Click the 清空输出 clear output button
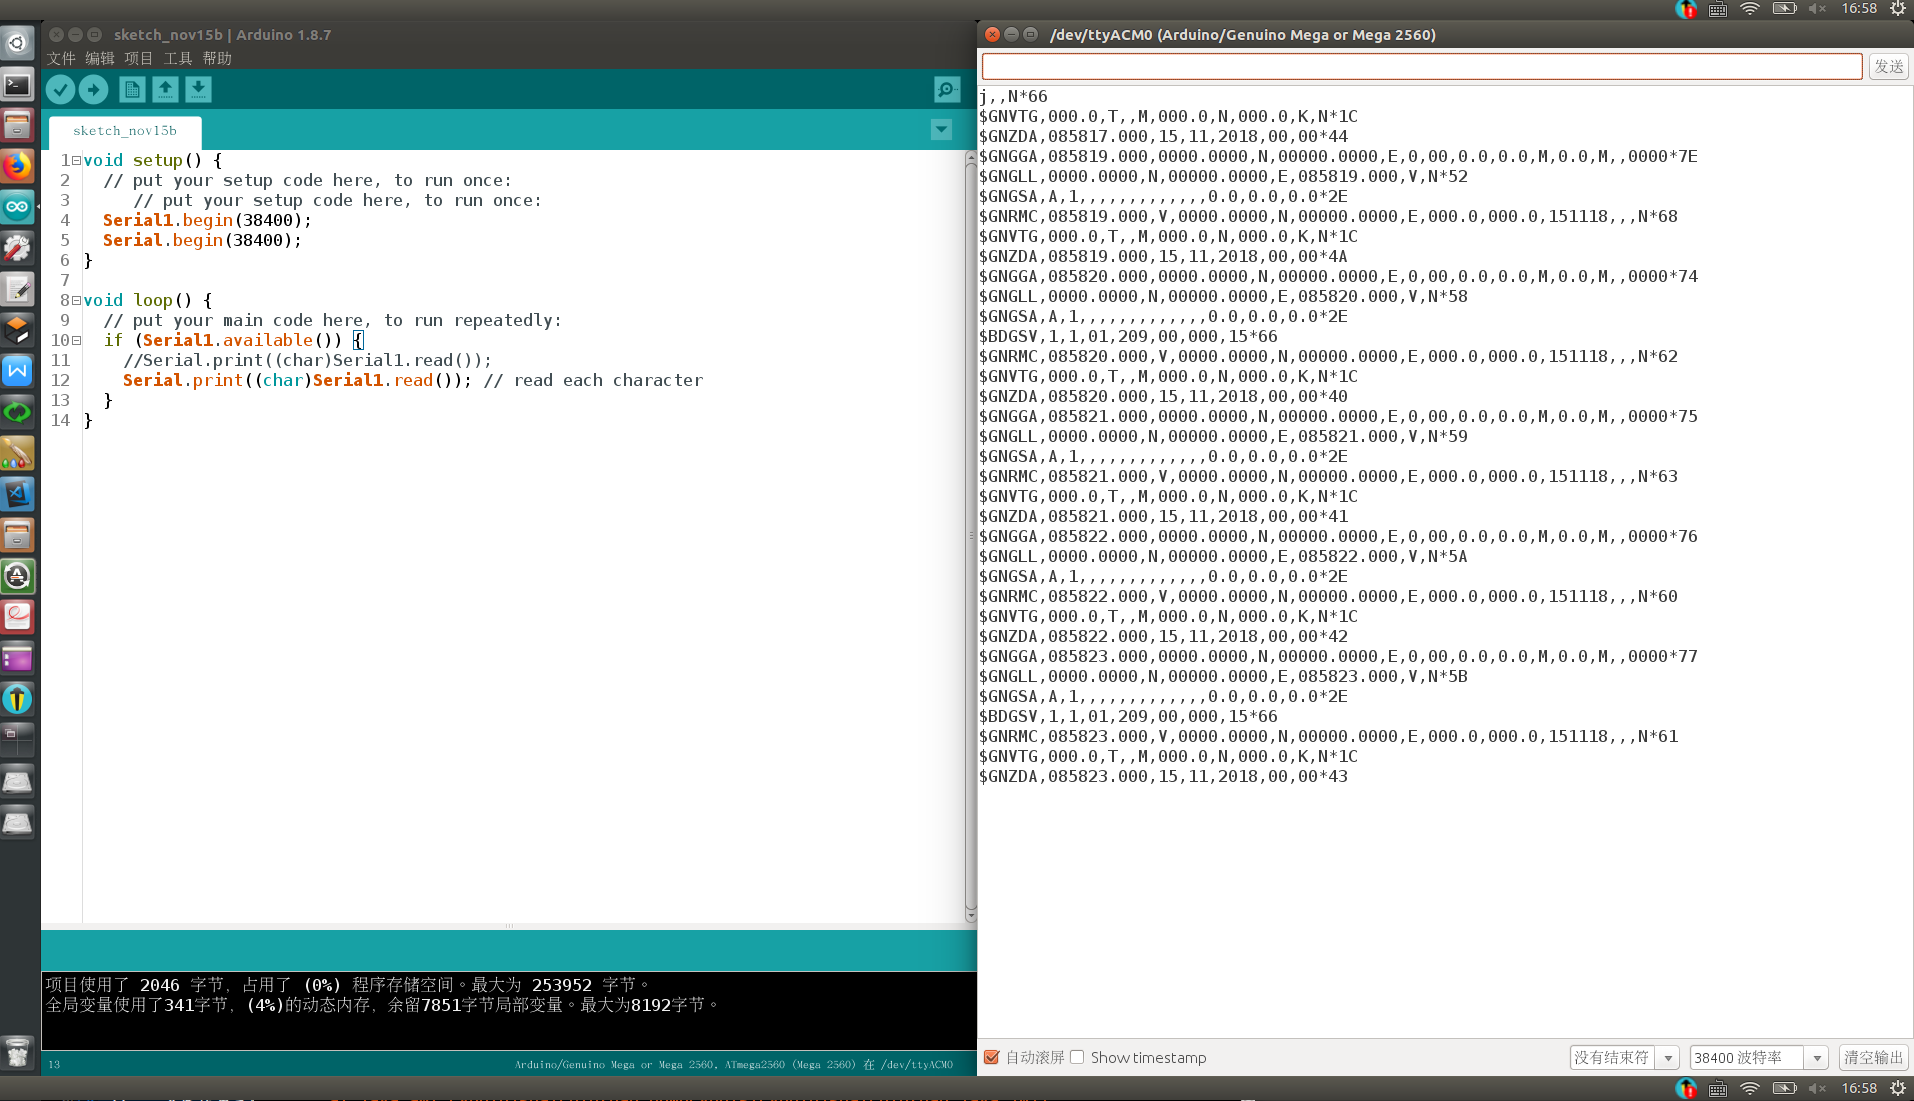Image resolution: width=1914 pixels, height=1101 pixels. coord(1874,1057)
